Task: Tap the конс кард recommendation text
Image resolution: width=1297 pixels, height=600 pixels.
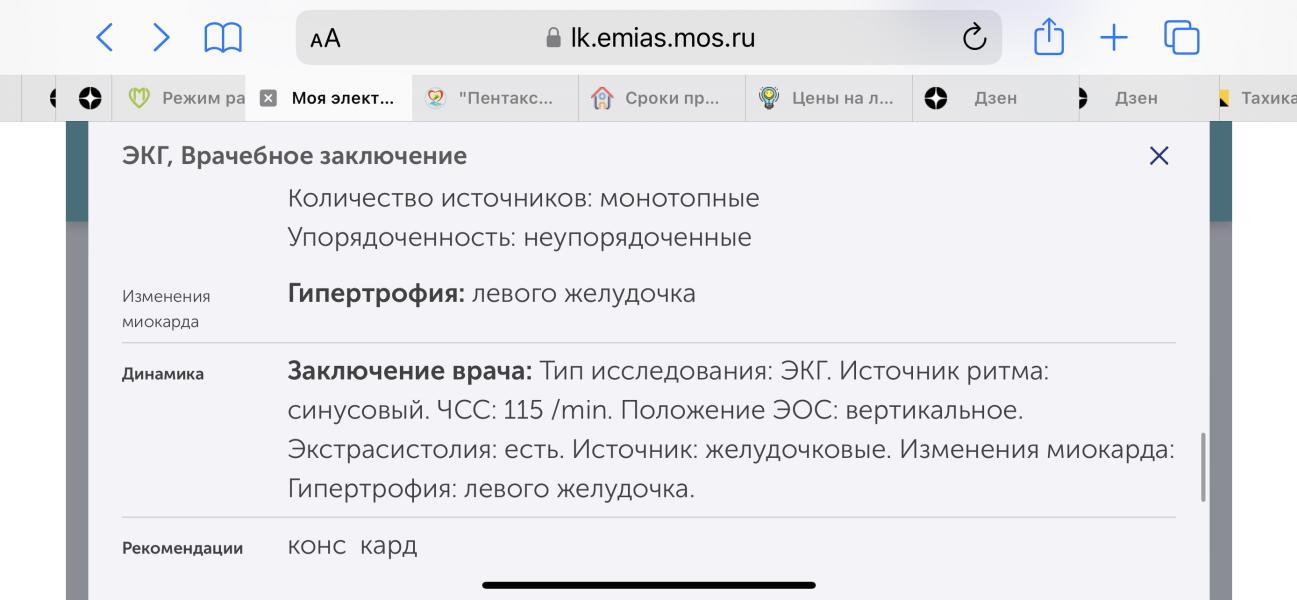Action: click(x=352, y=547)
